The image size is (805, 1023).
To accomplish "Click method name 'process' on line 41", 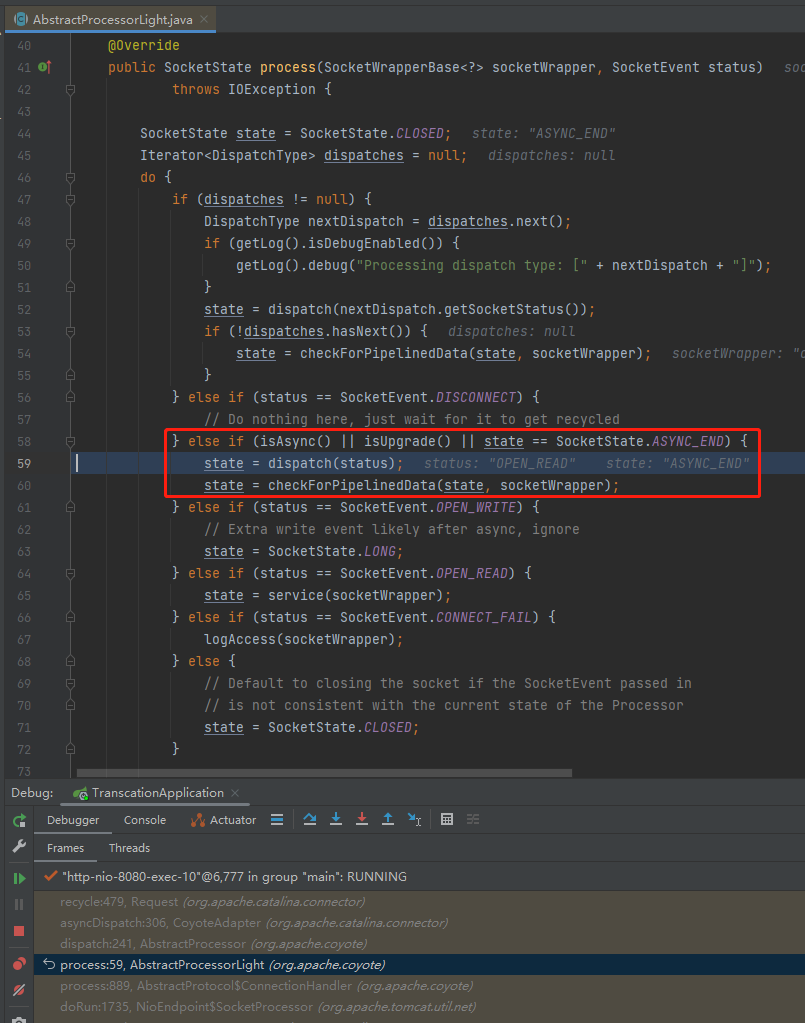I will (288, 67).
